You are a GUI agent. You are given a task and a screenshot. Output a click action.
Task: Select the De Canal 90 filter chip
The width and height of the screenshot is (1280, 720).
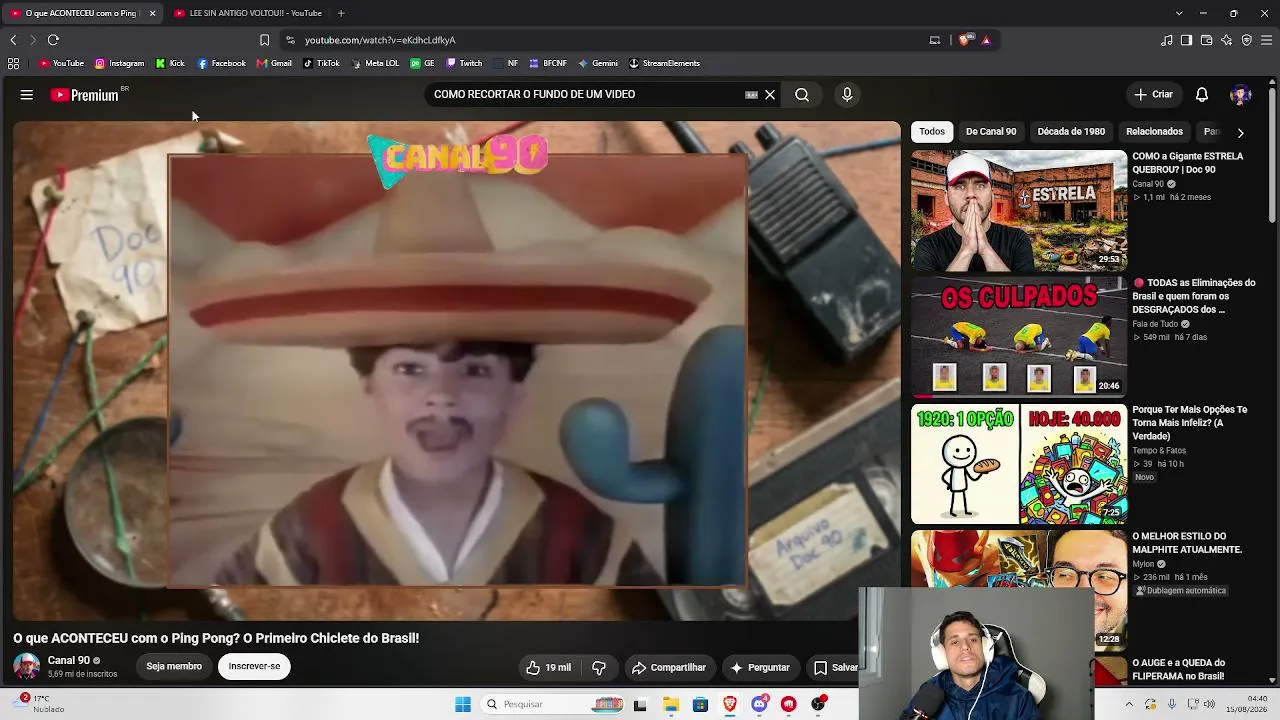click(991, 132)
